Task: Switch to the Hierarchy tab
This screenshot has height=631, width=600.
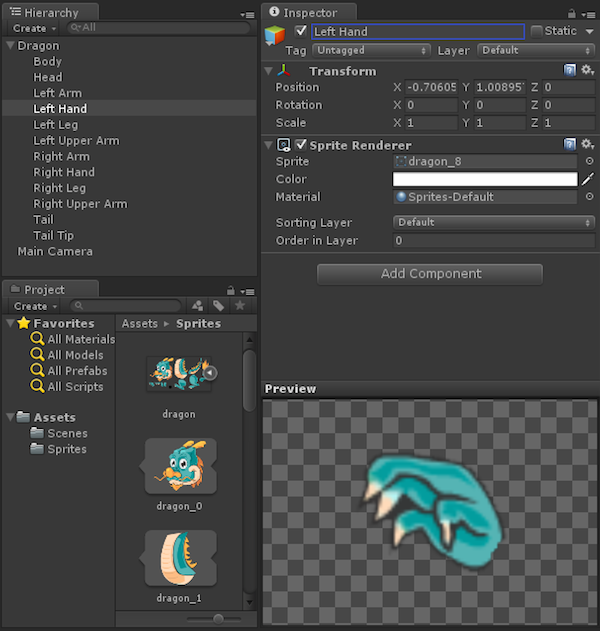Action: click(50, 12)
